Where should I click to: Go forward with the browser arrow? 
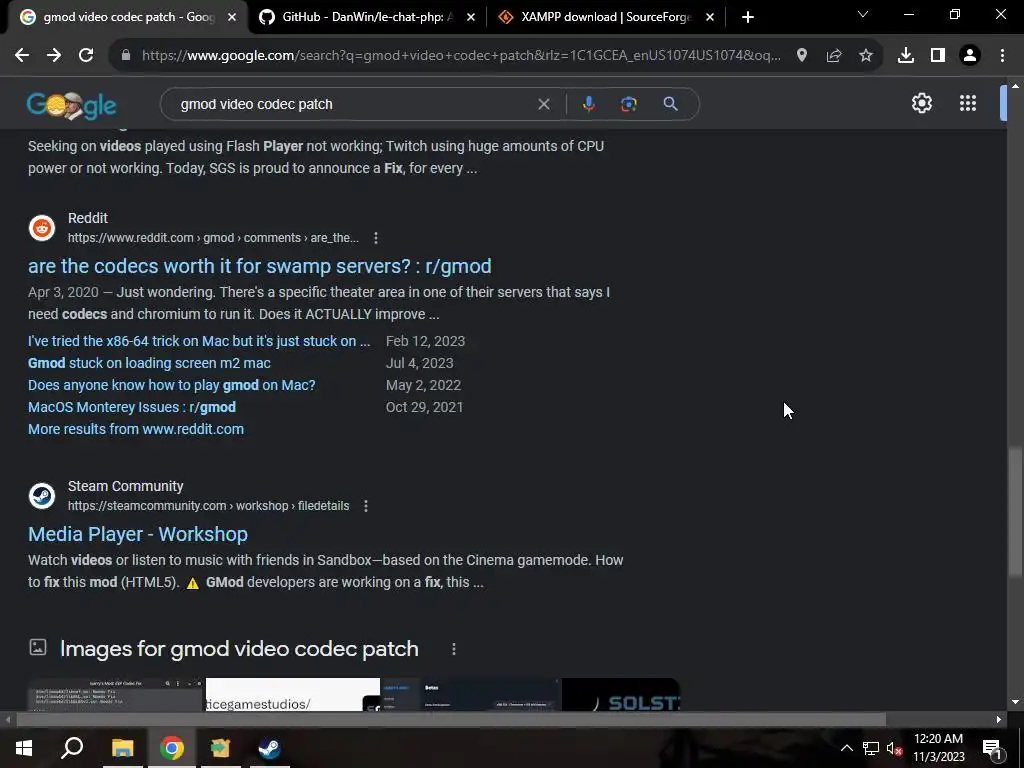coord(54,56)
